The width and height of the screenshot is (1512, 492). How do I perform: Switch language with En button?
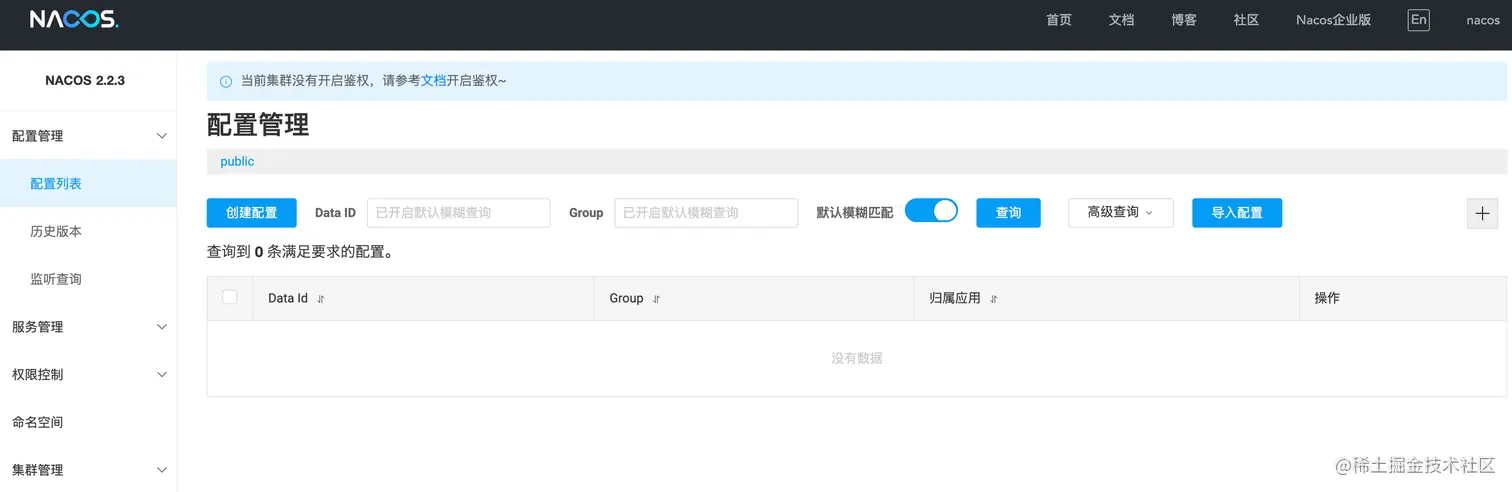(1418, 20)
